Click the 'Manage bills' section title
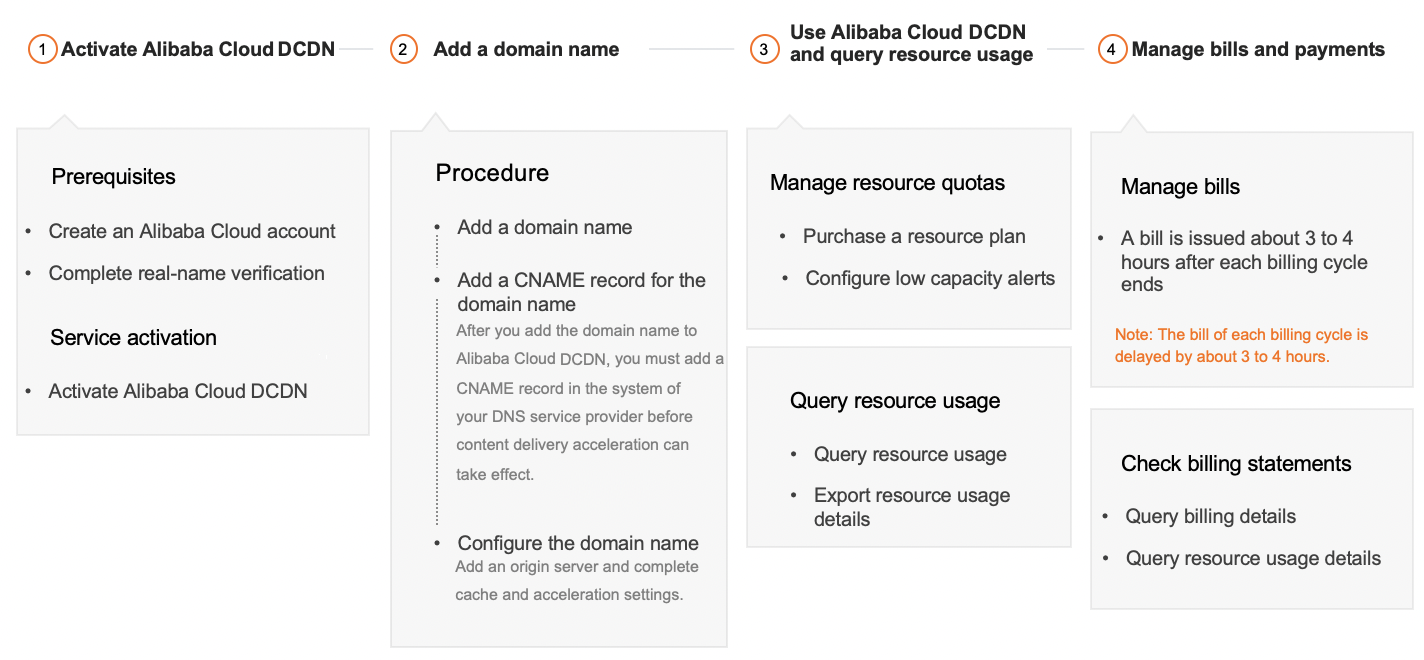 point(1180,187)
